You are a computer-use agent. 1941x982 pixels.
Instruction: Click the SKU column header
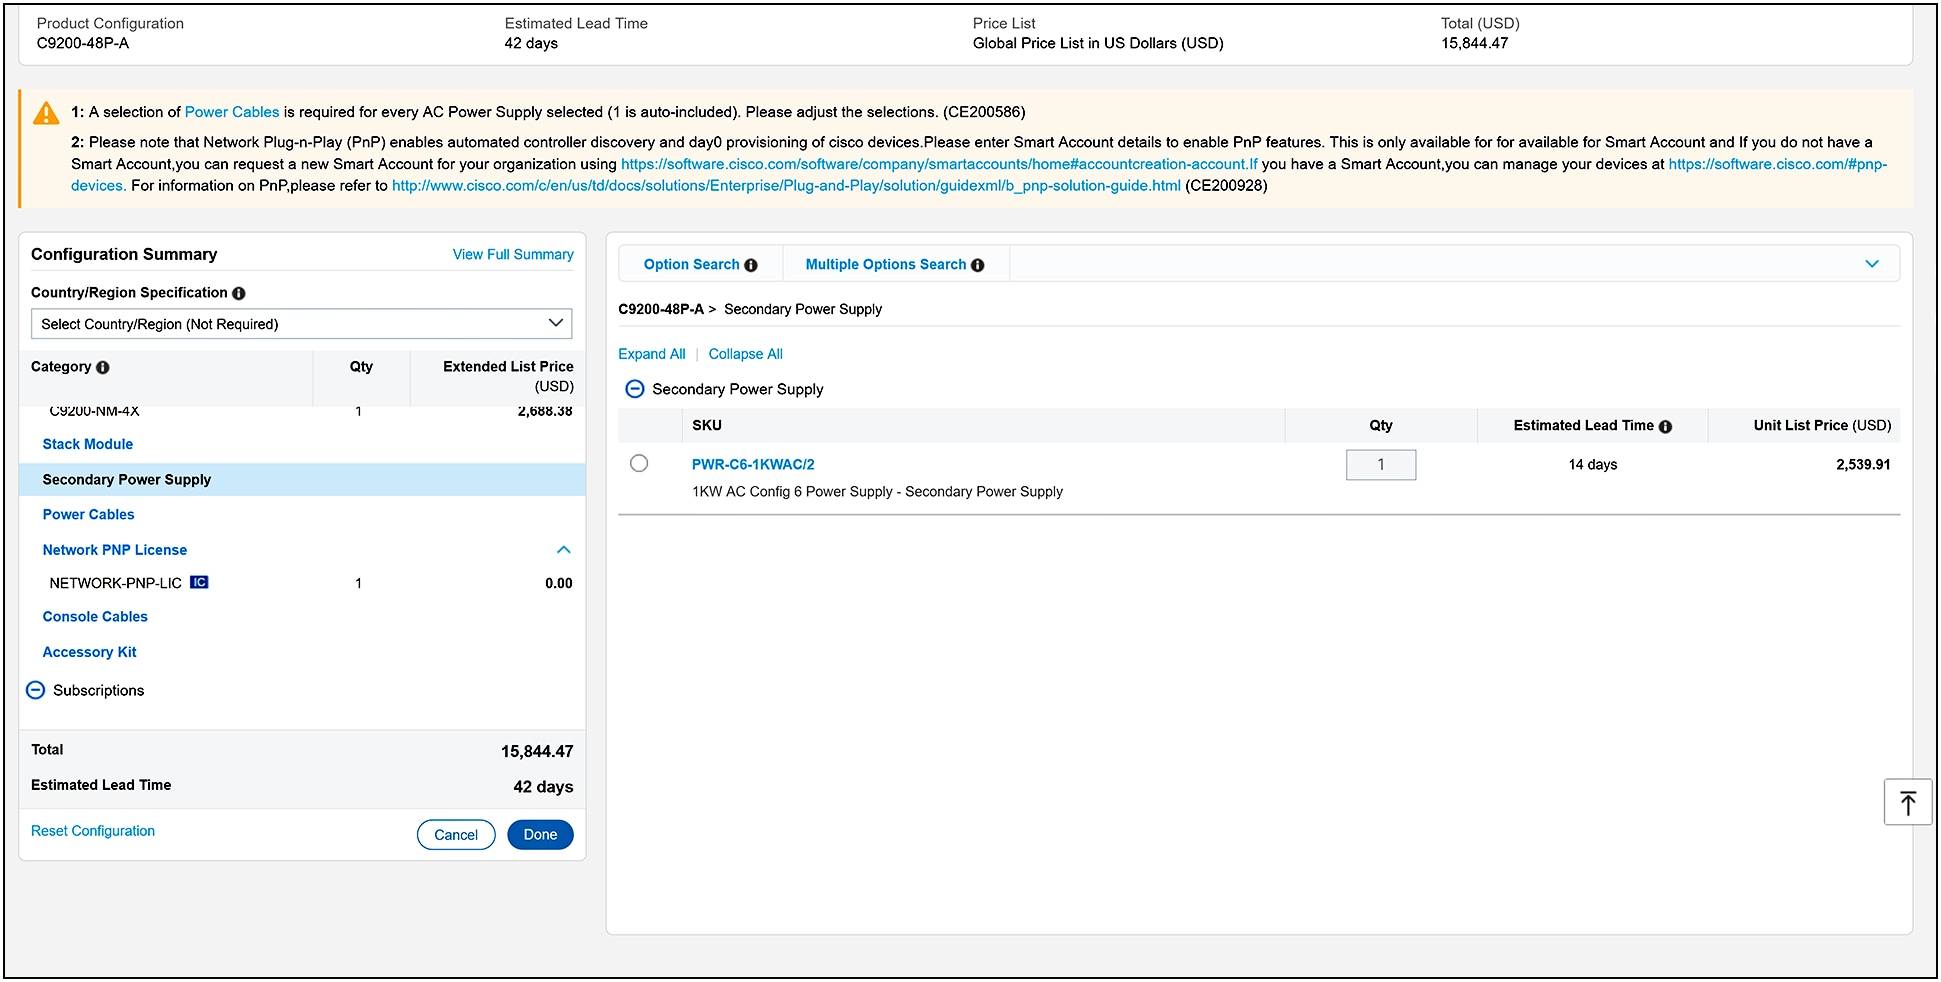point(707,425)
